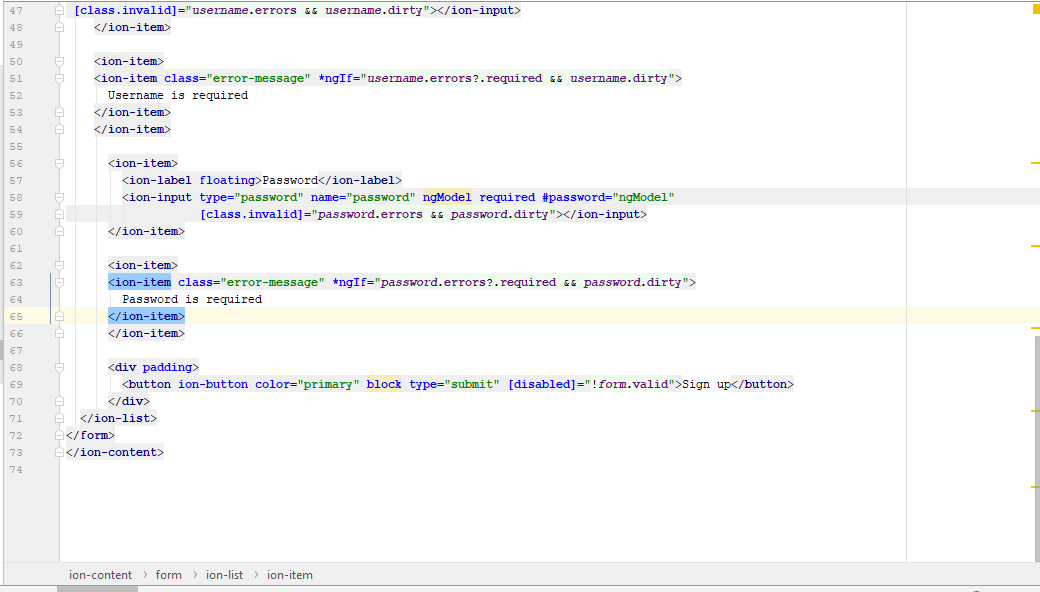The image size is (1040, 592).
Task: Select form in the breadcrumb bar
Action: coord(169,575)
